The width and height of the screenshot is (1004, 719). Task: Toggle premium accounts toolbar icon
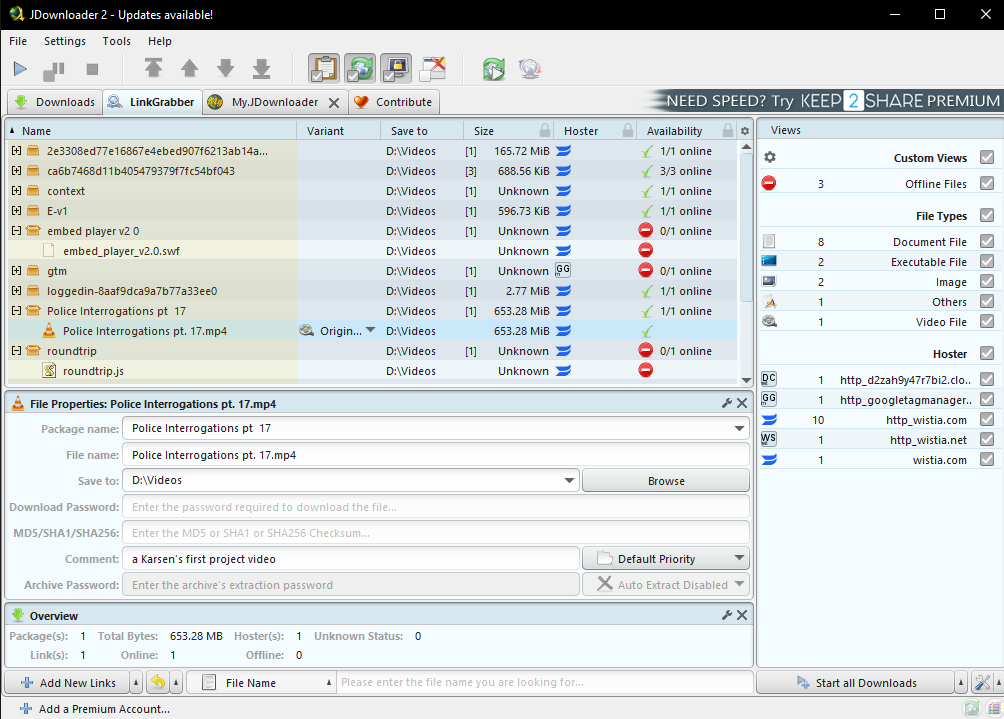(x=396, y=68)
